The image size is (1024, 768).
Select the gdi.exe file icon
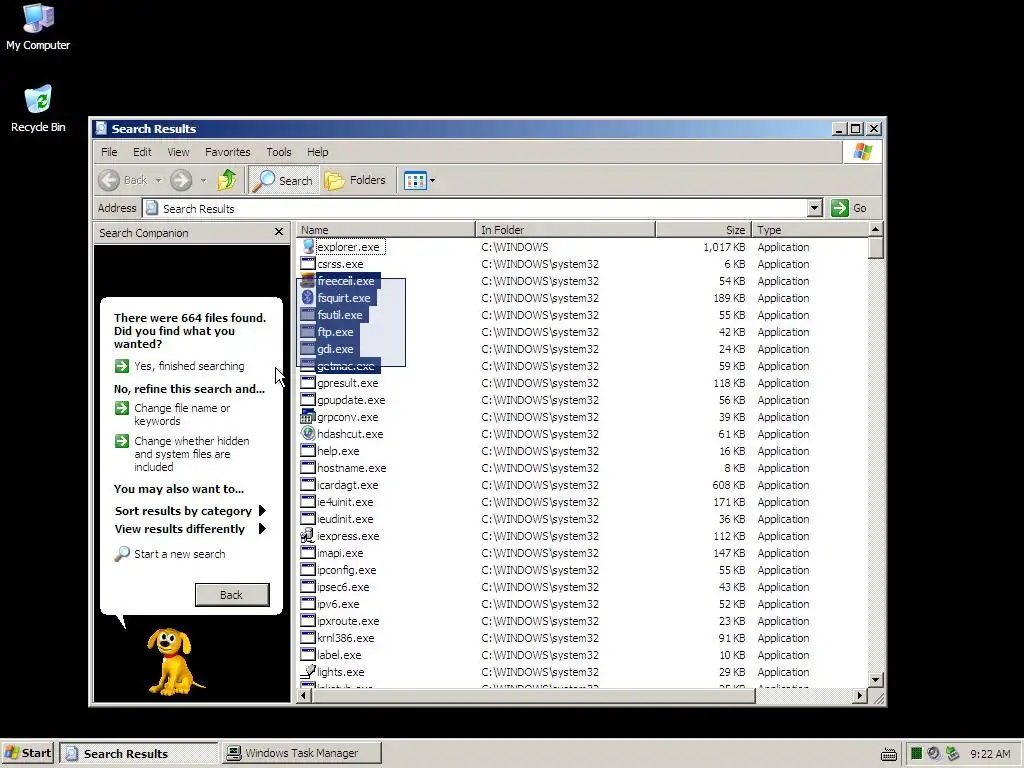pos(308,349)
